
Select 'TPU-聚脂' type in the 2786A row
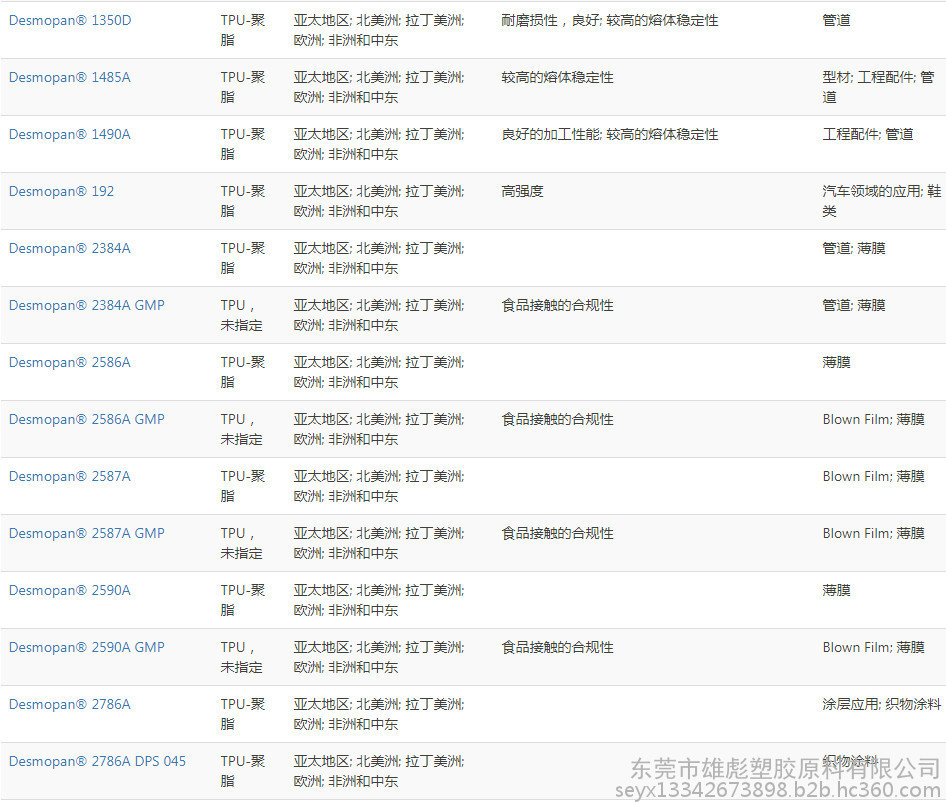coord(243,714)
